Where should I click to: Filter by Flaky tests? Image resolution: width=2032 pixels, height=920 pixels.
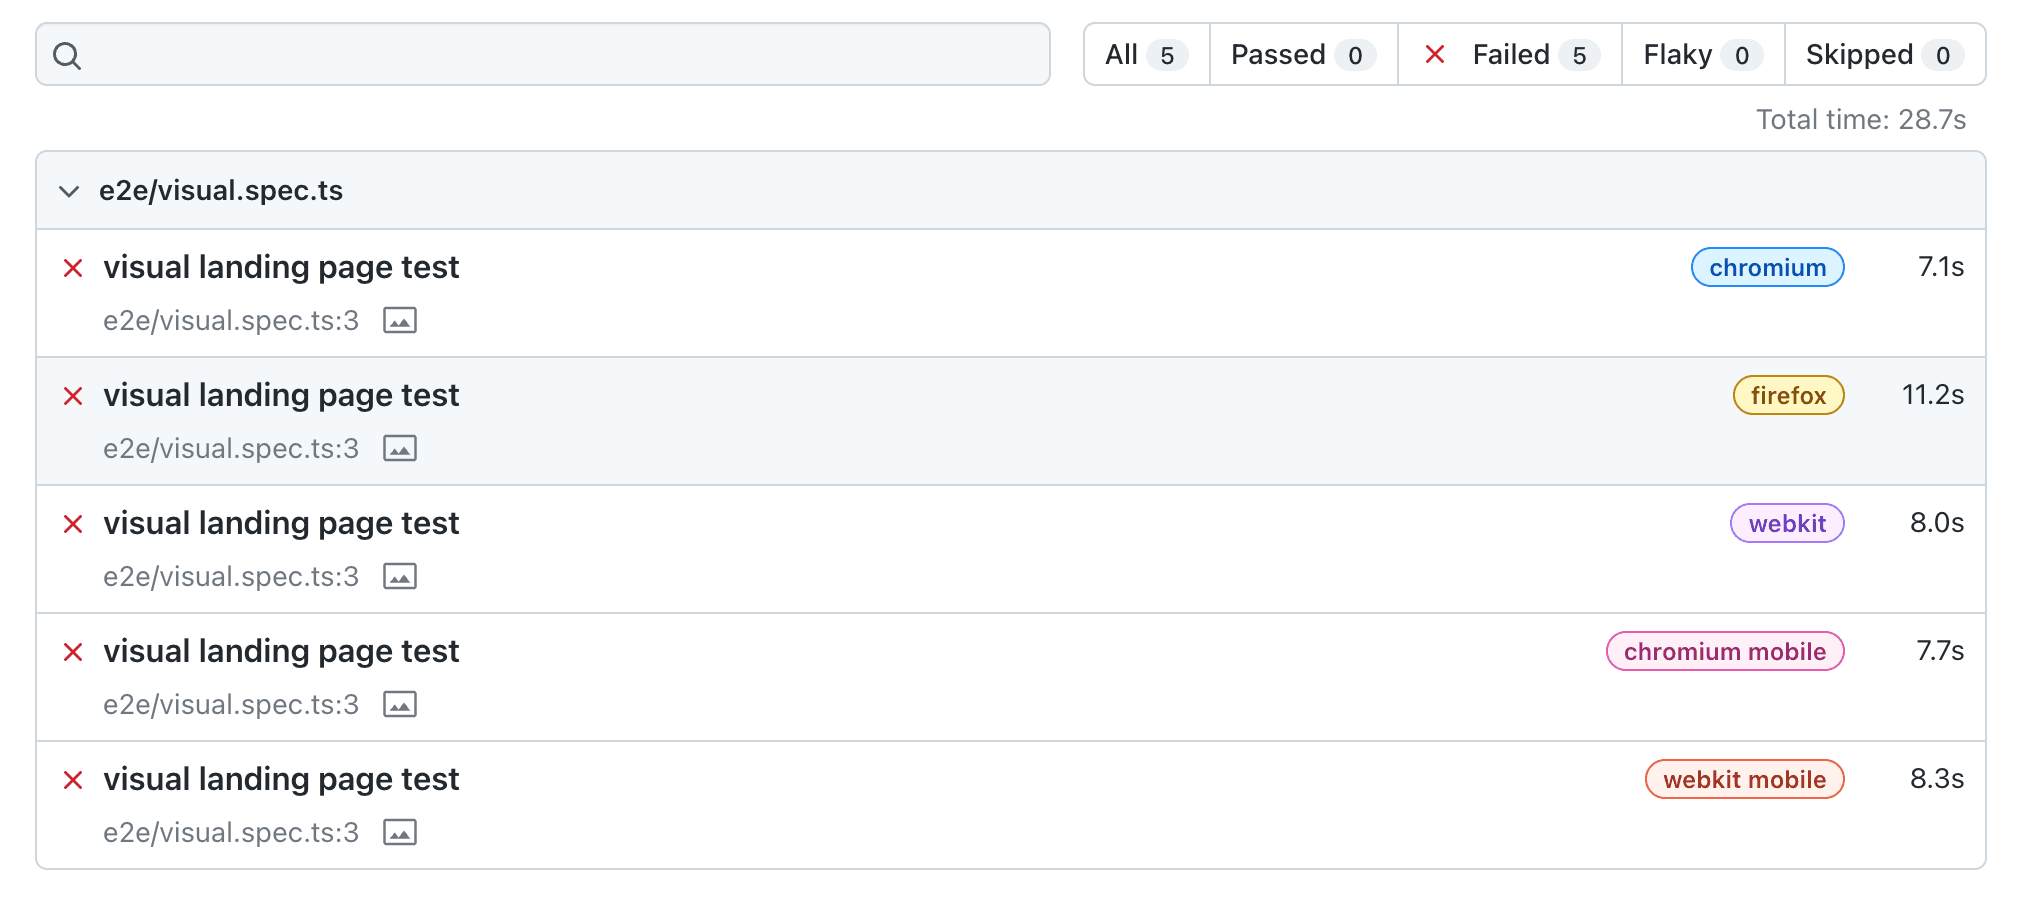tap(1702, 55)
